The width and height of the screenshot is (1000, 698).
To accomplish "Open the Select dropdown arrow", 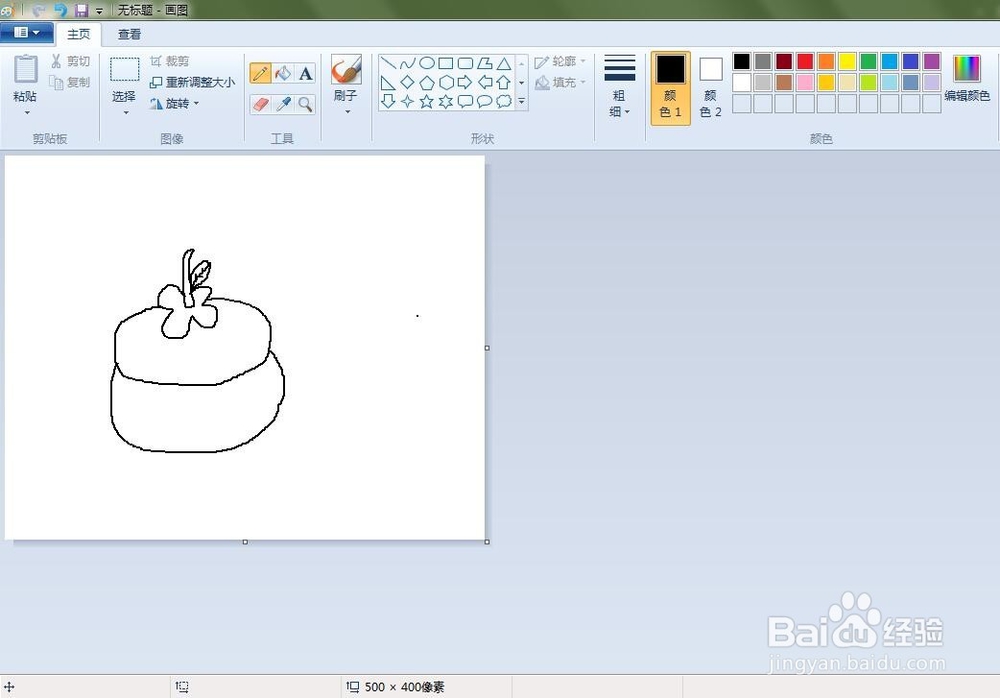I will [x=126, y=113].
